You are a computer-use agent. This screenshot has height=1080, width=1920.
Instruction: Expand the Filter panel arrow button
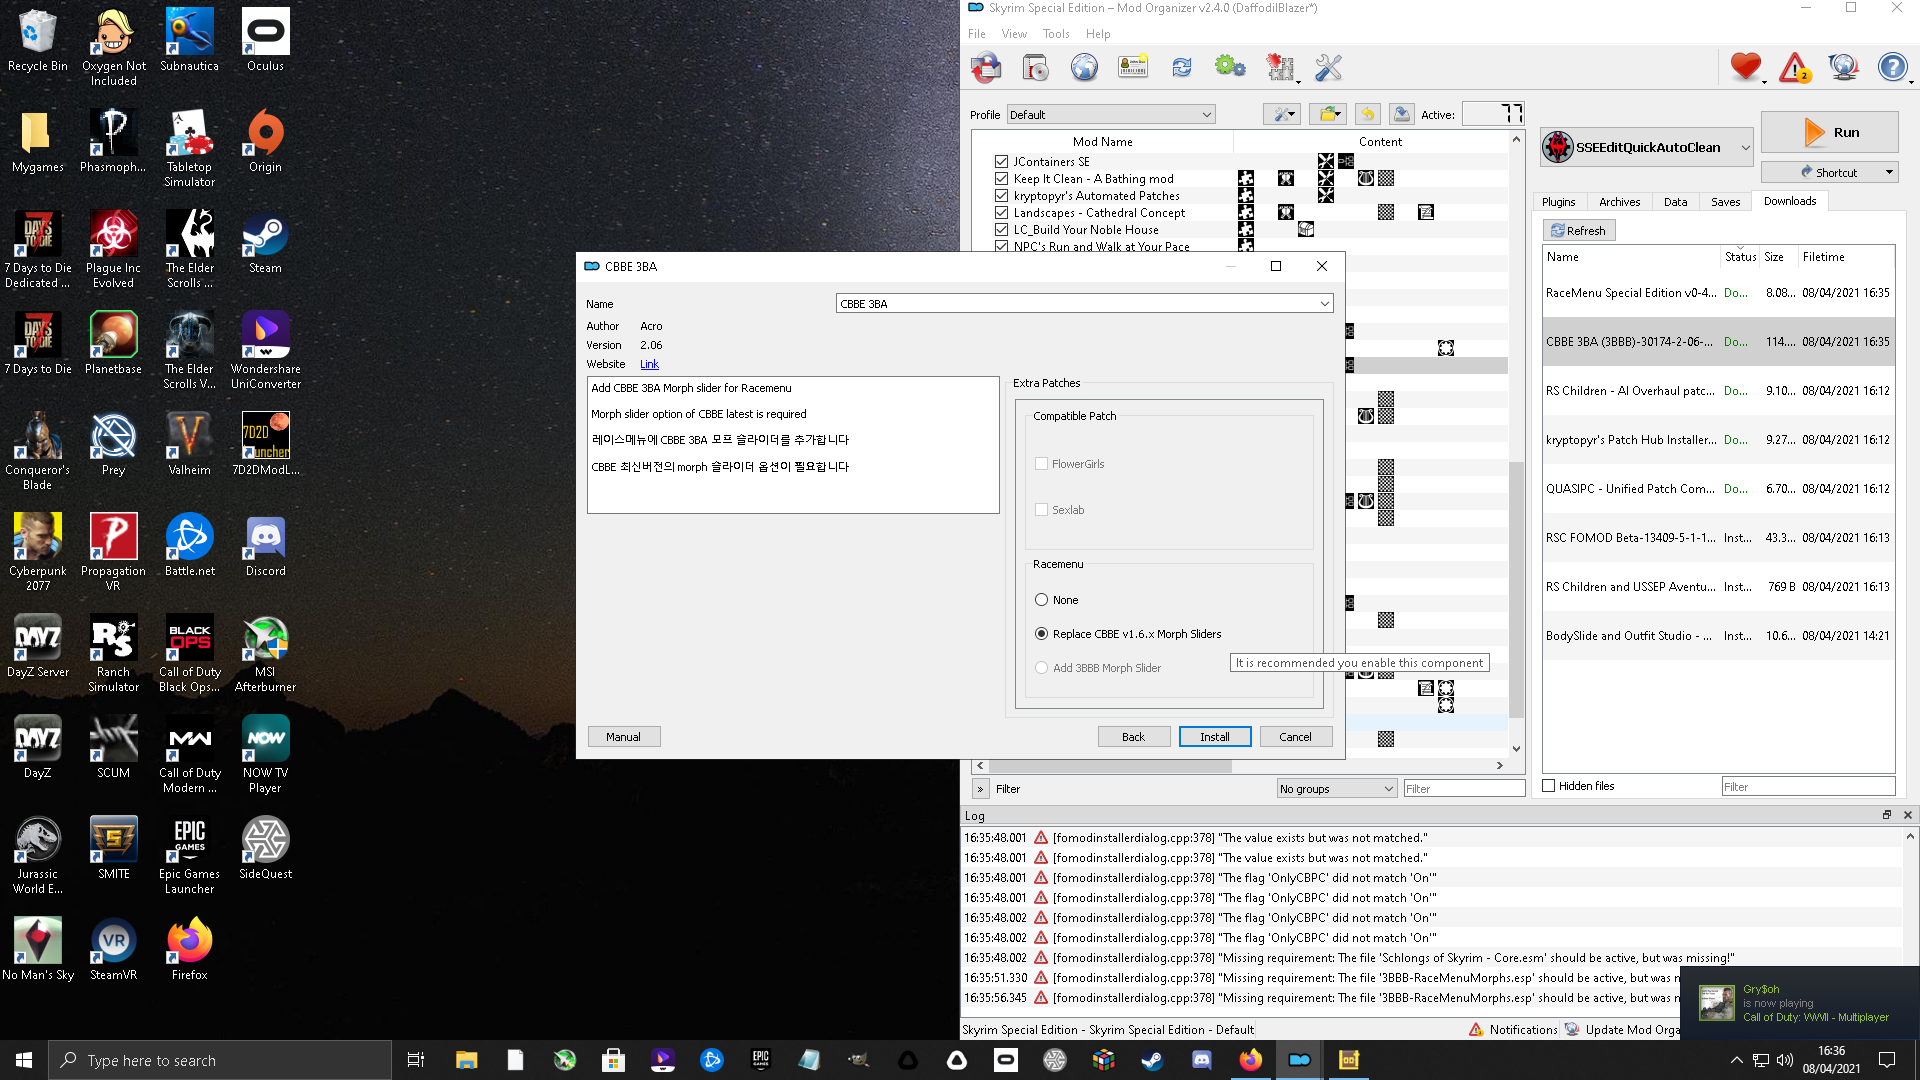tap(980, 789)
